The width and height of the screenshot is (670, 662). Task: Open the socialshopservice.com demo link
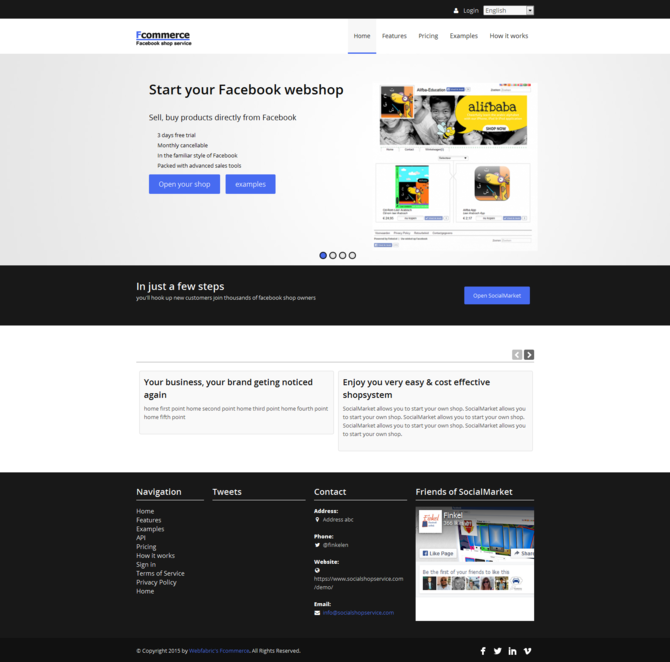coord(359,583)
